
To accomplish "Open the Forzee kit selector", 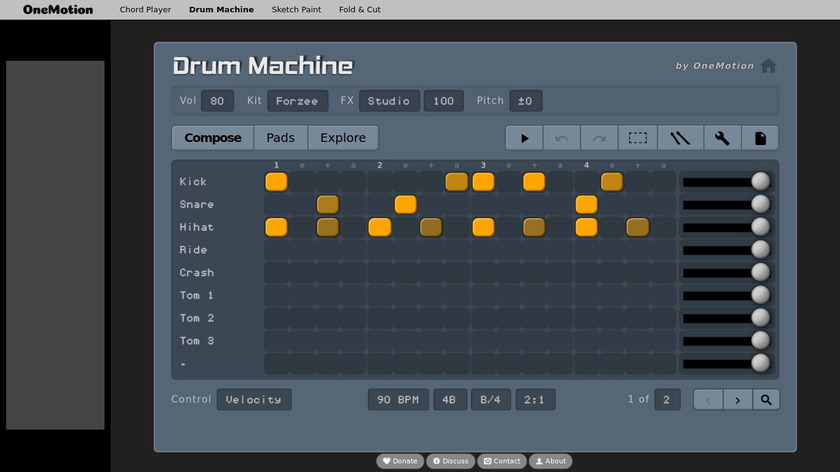I will (297, 101).
